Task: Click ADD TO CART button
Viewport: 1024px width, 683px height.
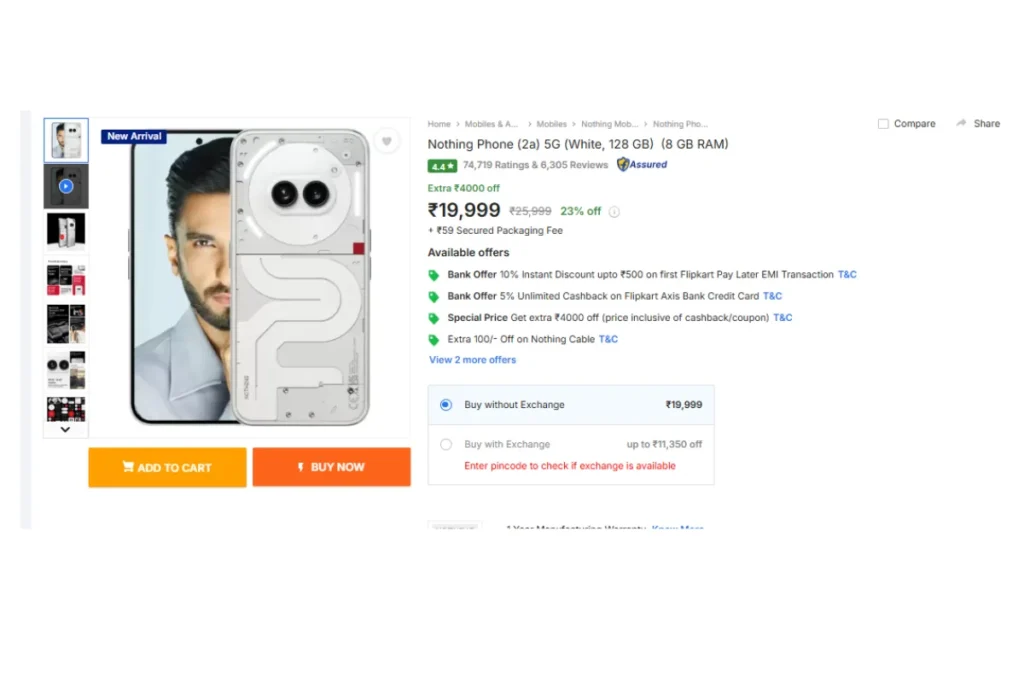Action: [x=167, y=468]
